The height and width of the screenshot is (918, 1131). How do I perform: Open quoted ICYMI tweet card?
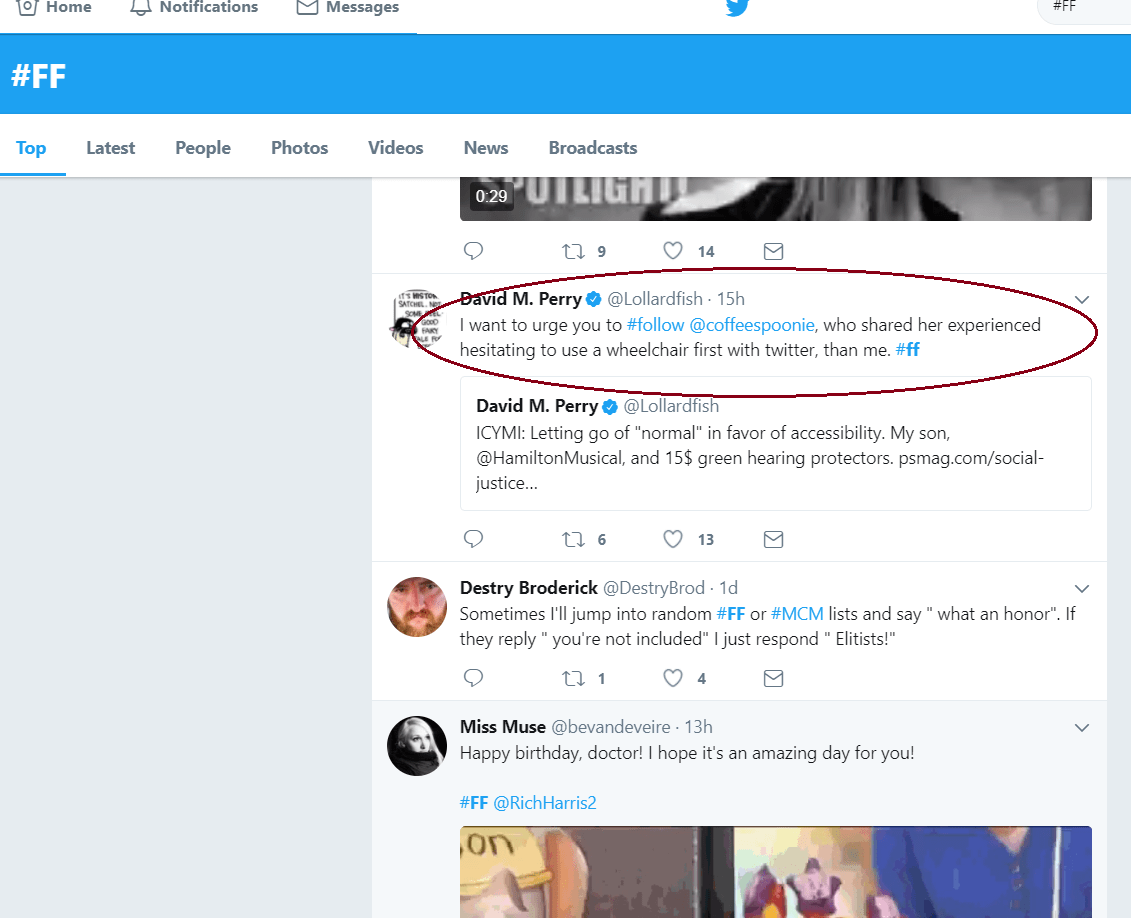[x=775, y=443]
